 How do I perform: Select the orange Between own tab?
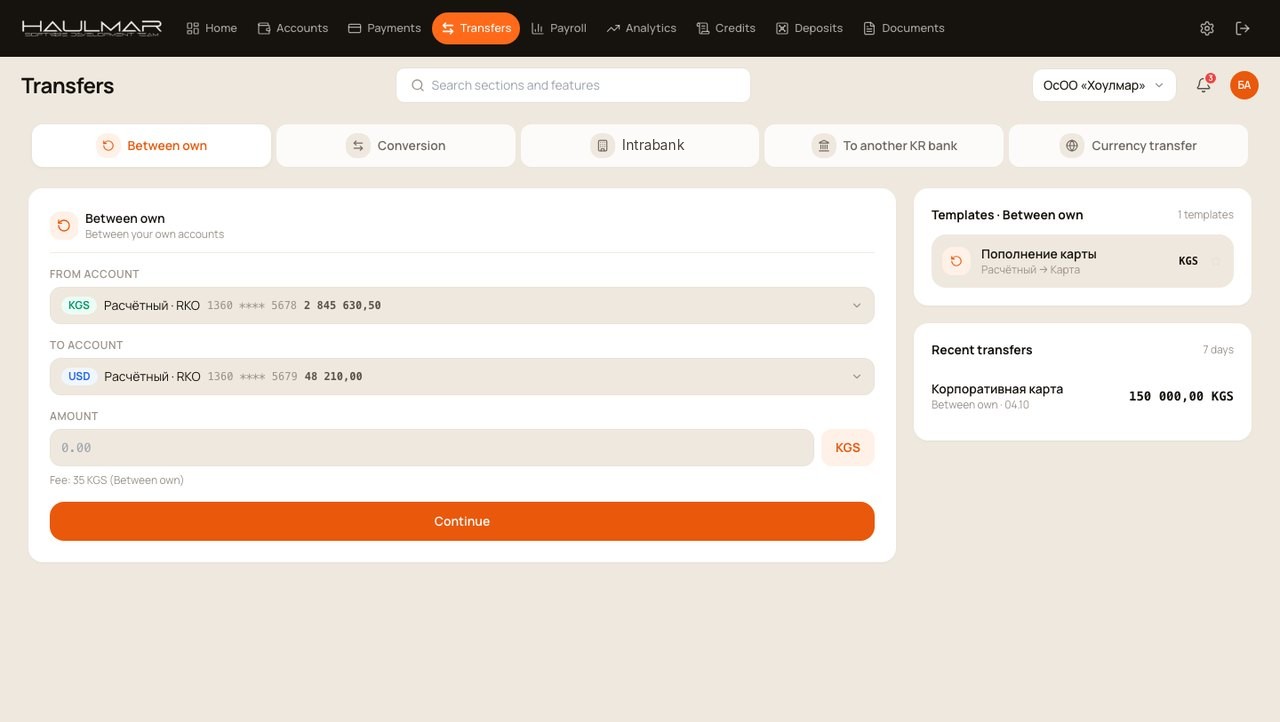coord(151,146)
